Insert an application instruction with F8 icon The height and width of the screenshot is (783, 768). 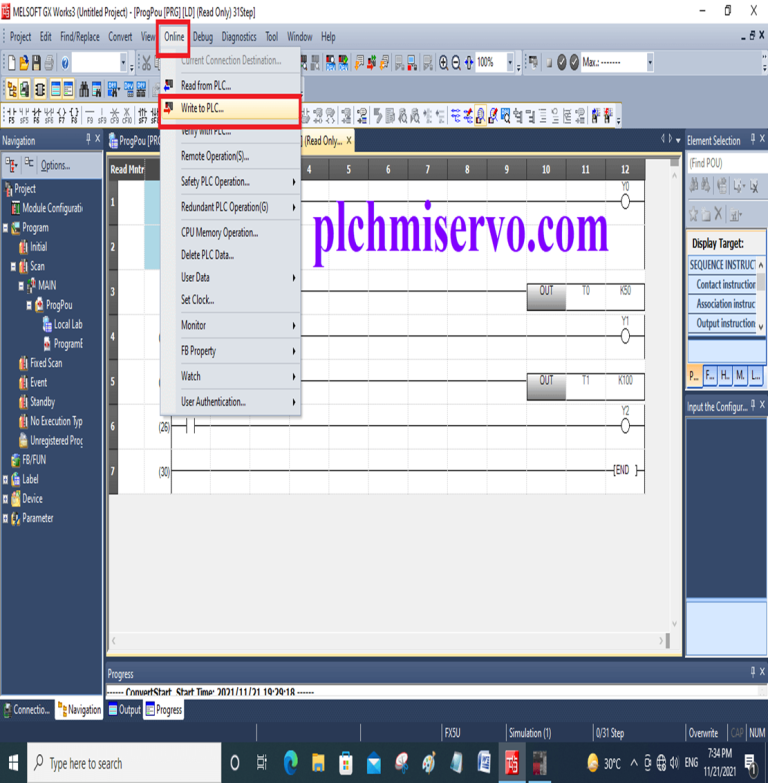tap(74, 115)
